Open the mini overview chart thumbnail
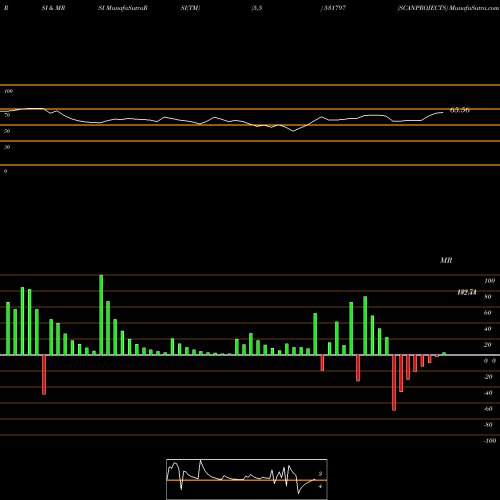The image size is (500, 500). pyautogui.click(x=247, y=479)
